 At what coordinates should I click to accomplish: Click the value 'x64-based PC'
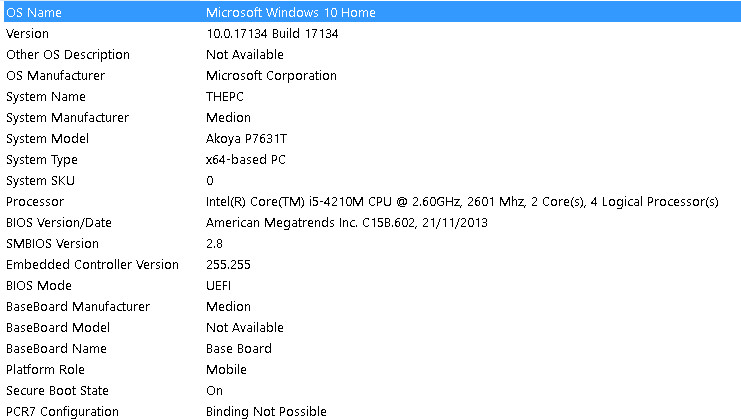(x=246, y=160)
